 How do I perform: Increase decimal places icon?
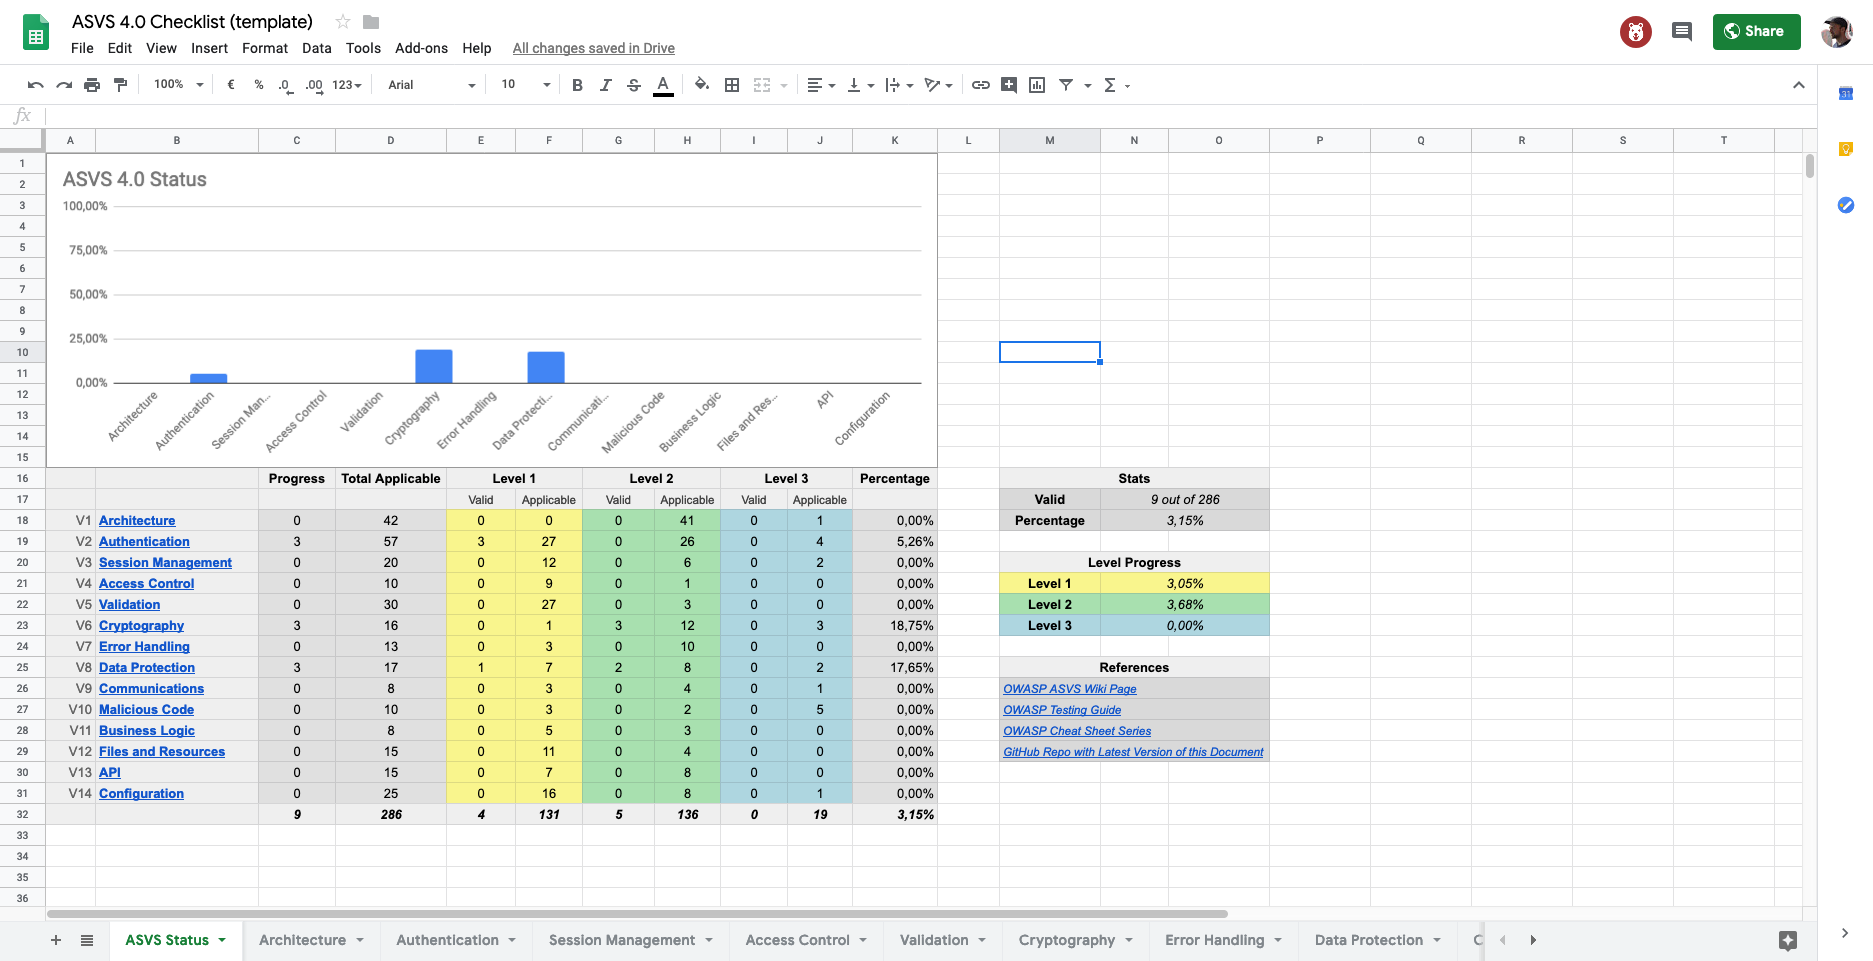pos(314,85)
